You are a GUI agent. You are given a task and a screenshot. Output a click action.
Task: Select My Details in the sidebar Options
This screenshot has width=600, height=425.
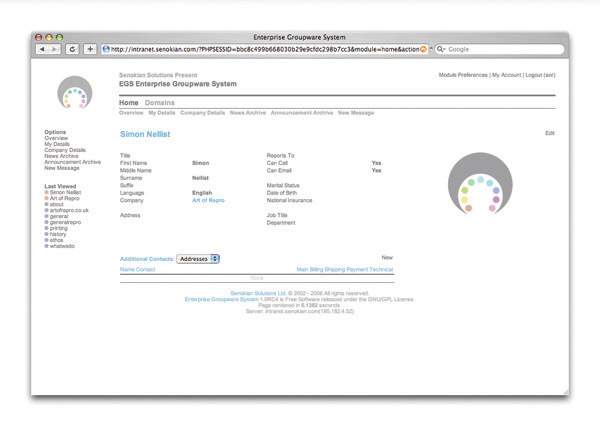(x=57, y=144)
